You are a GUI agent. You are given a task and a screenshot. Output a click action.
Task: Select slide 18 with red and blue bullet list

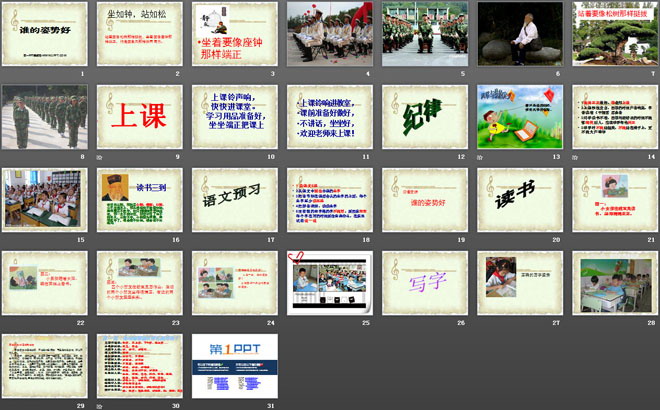tap(330, 200)
